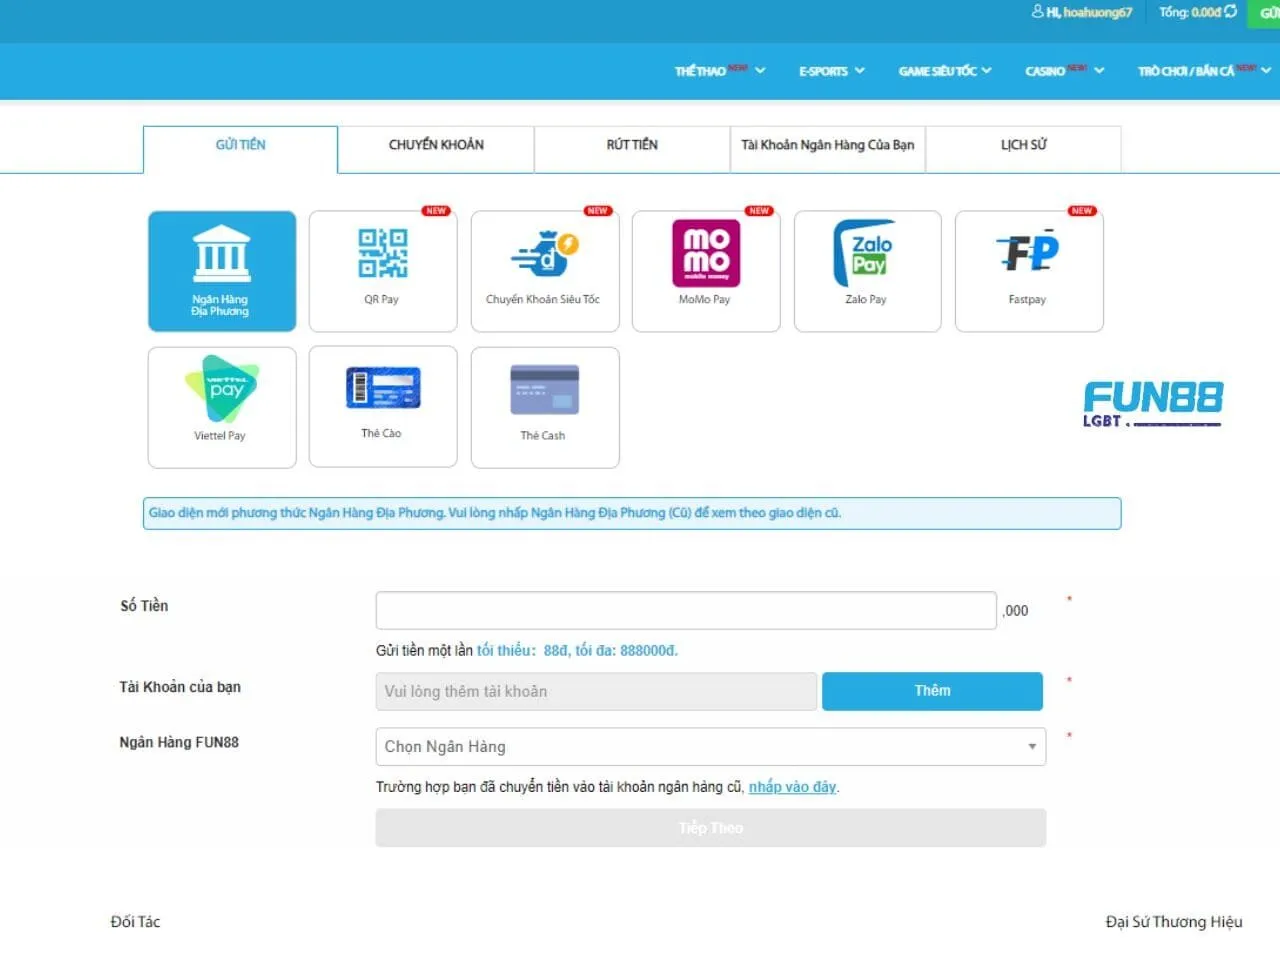Click the hoahuong67 username

tap(1097, 12)
